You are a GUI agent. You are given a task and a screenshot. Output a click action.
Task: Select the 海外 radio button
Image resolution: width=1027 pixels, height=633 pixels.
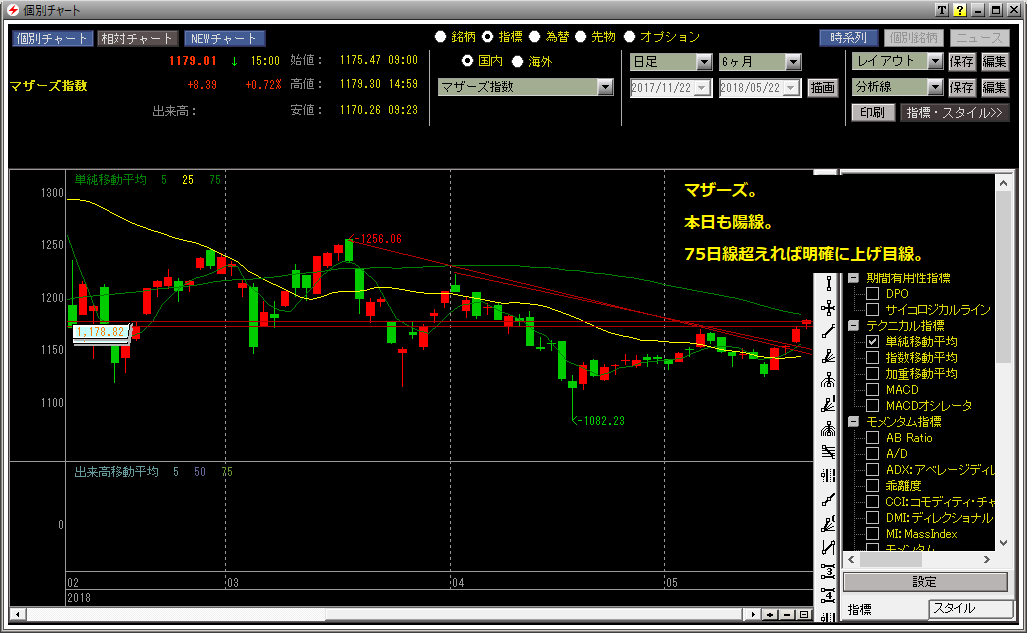(517, 62)
